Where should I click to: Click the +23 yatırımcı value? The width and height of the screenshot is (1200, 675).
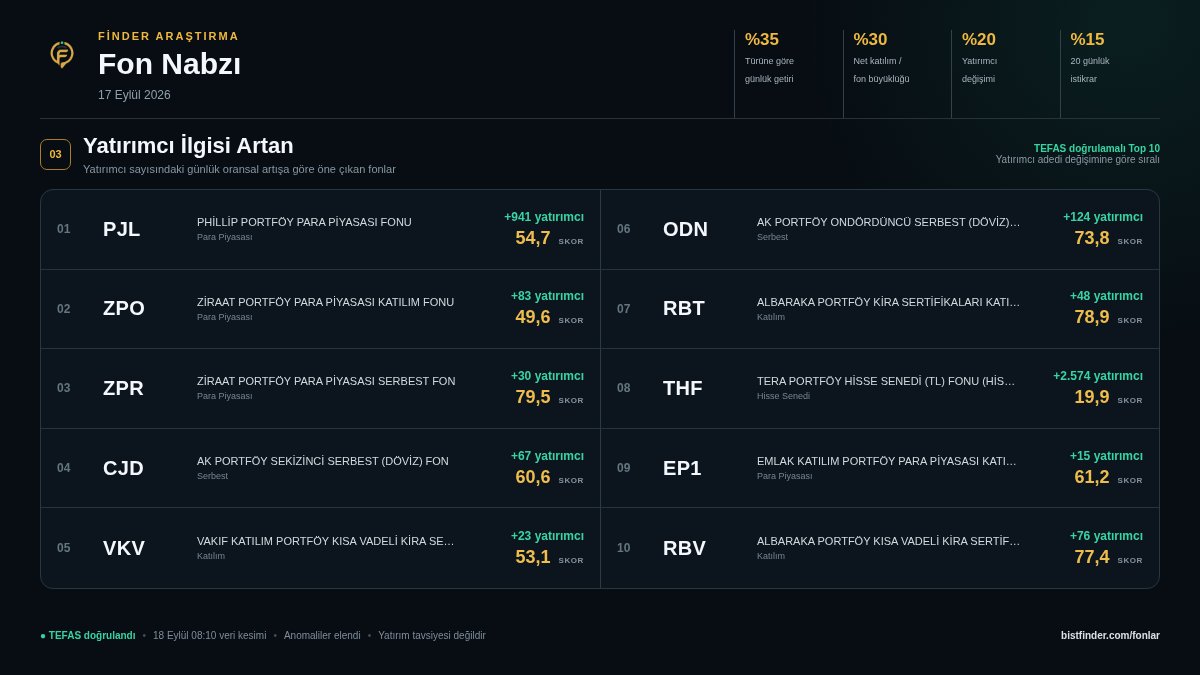pos(547,536)
